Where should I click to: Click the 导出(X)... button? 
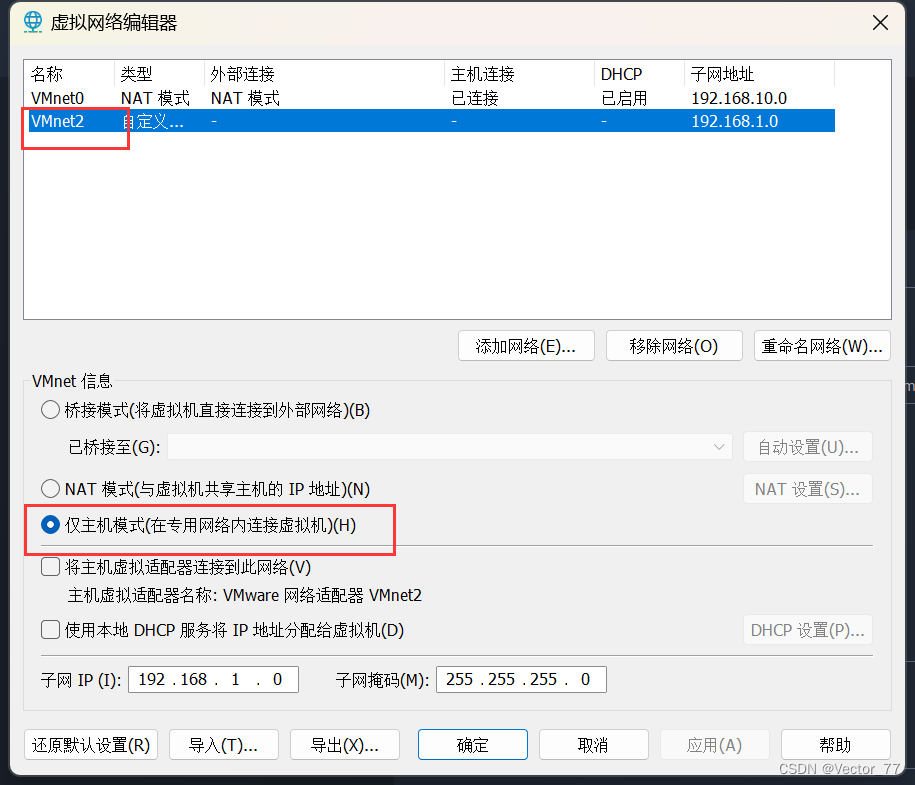(345, 745)
